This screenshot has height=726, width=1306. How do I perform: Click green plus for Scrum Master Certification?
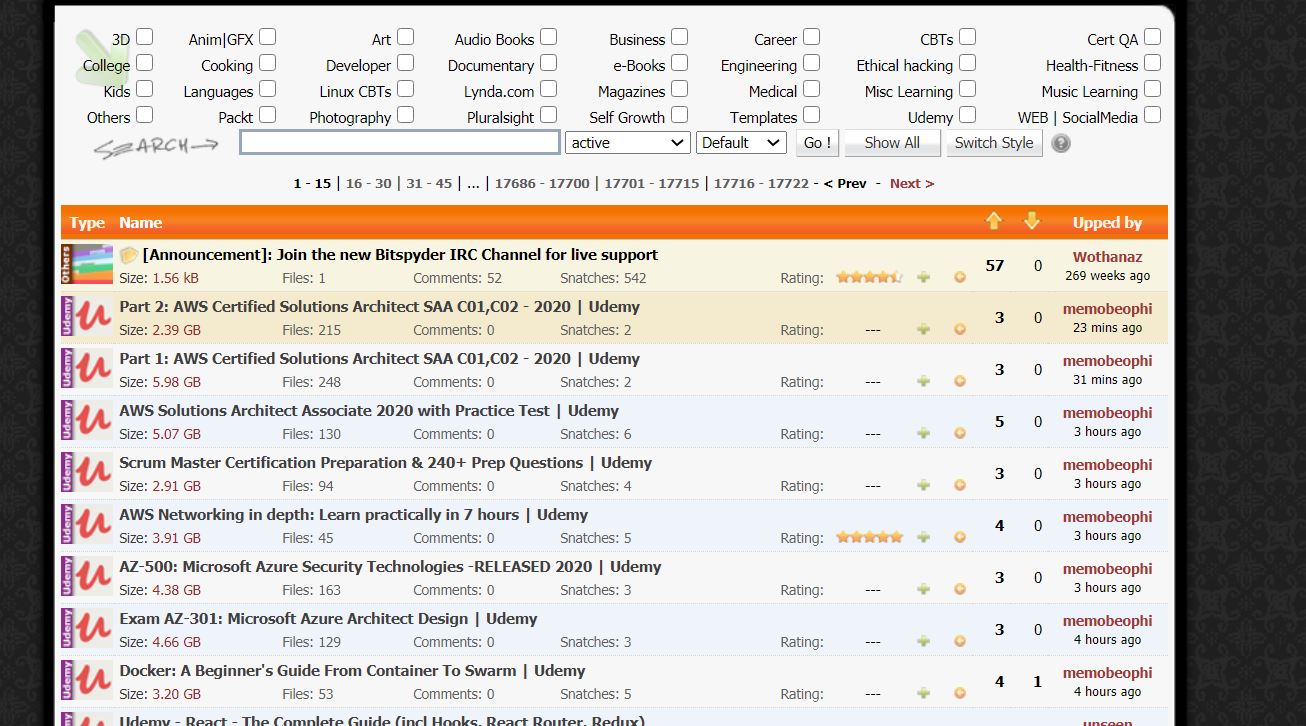pos(923,485)
